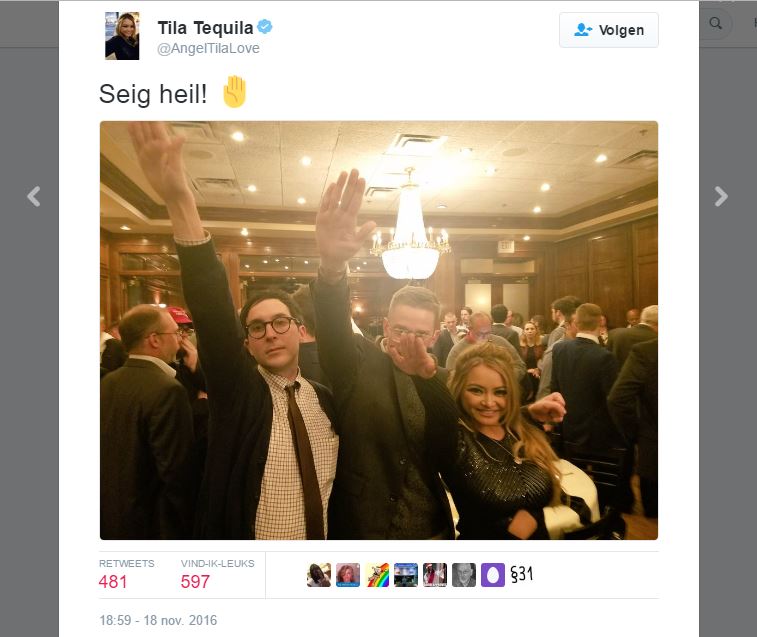757x637 pixels.
Task: Click the verified badge icon
Action: coord(265,27)
